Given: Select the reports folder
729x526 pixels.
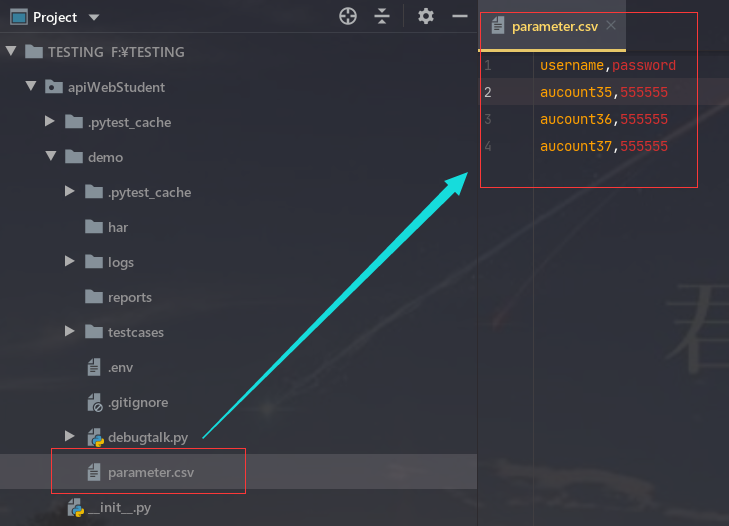Looking at the screenshot, I should click(x=129, y=297).
